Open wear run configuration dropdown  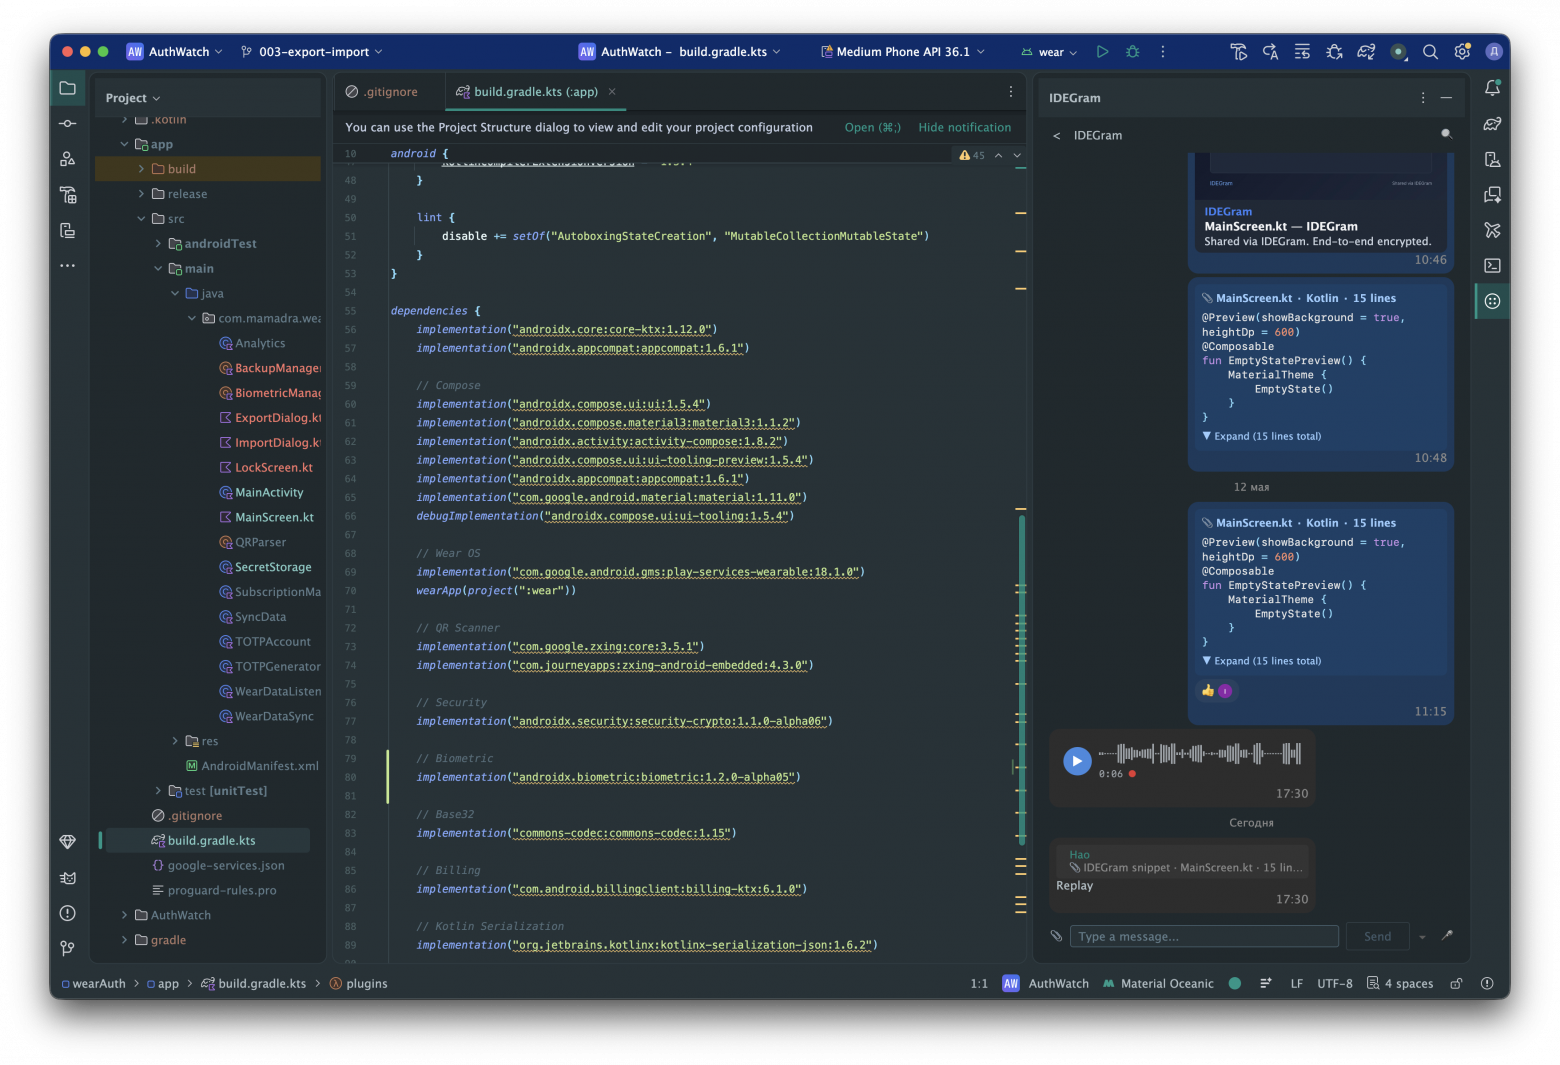pos(1049,52)
